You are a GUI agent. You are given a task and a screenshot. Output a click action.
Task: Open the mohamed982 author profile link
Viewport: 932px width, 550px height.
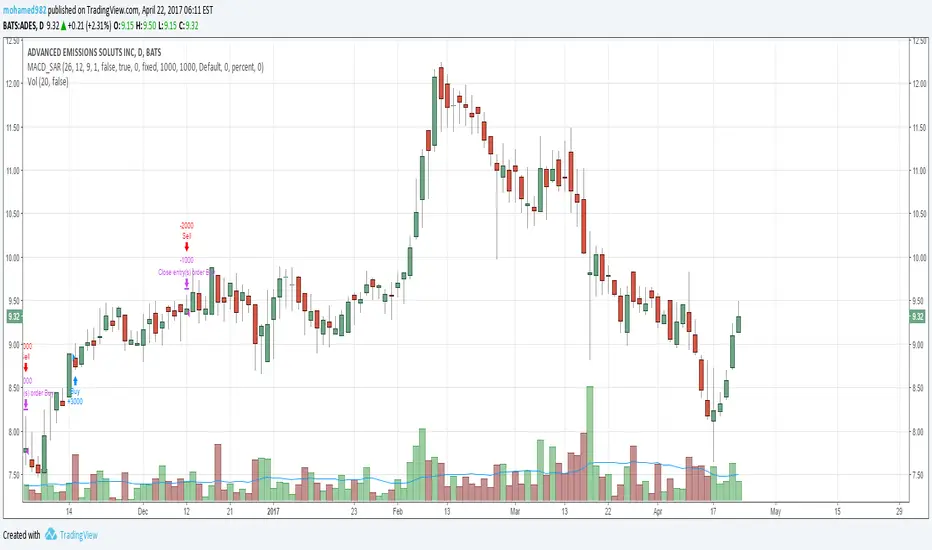[24, 10]
